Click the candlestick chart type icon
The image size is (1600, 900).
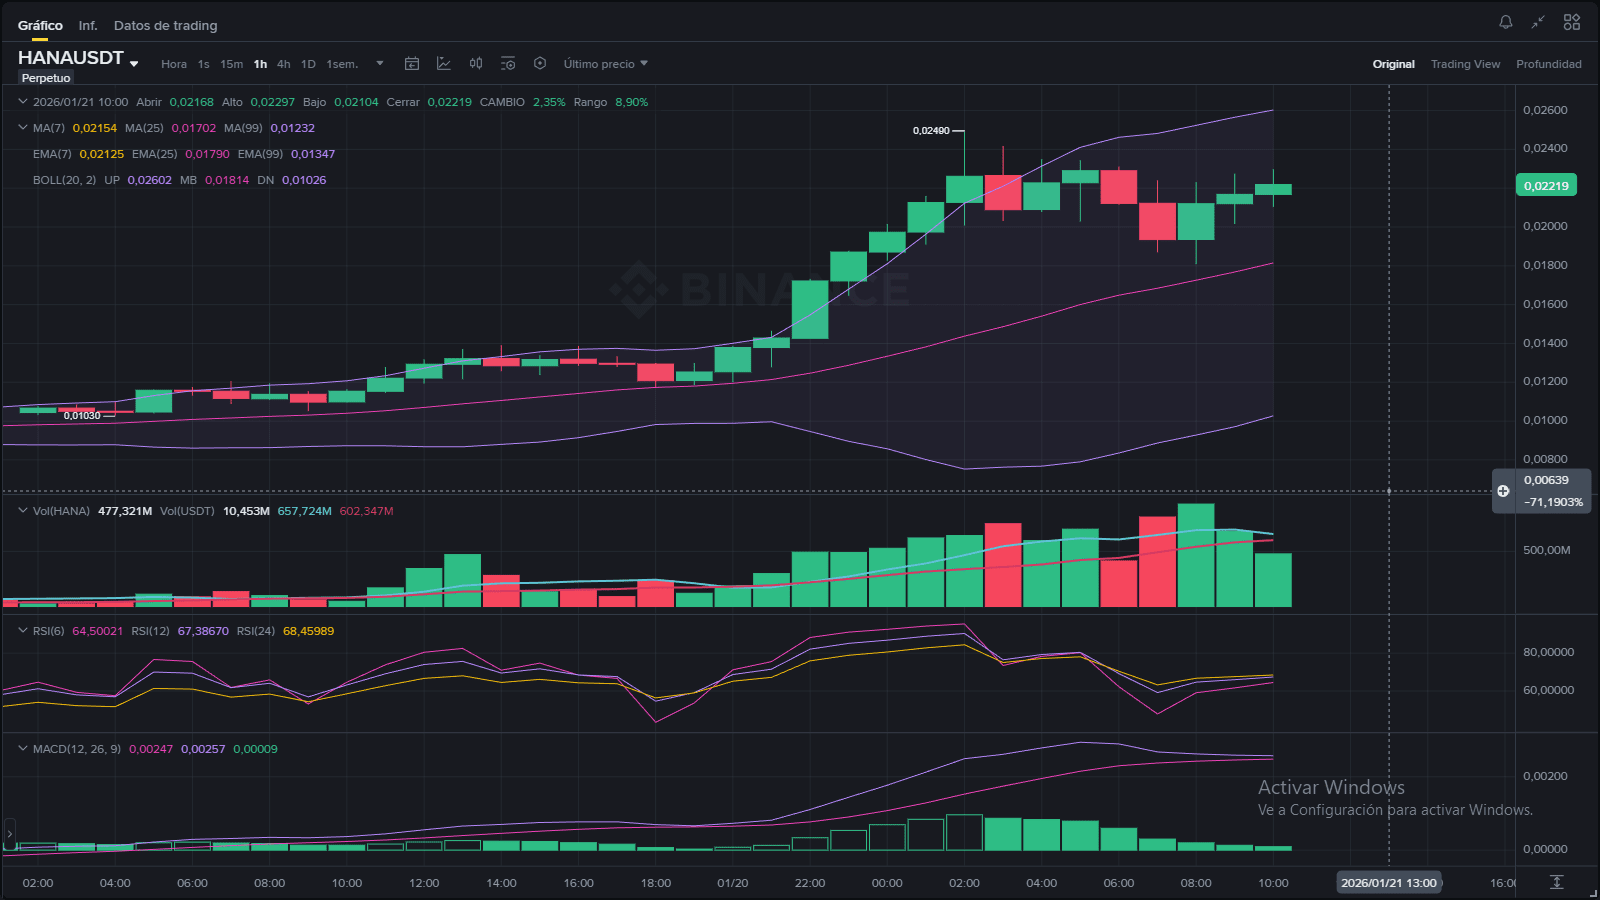click(476, 64)
